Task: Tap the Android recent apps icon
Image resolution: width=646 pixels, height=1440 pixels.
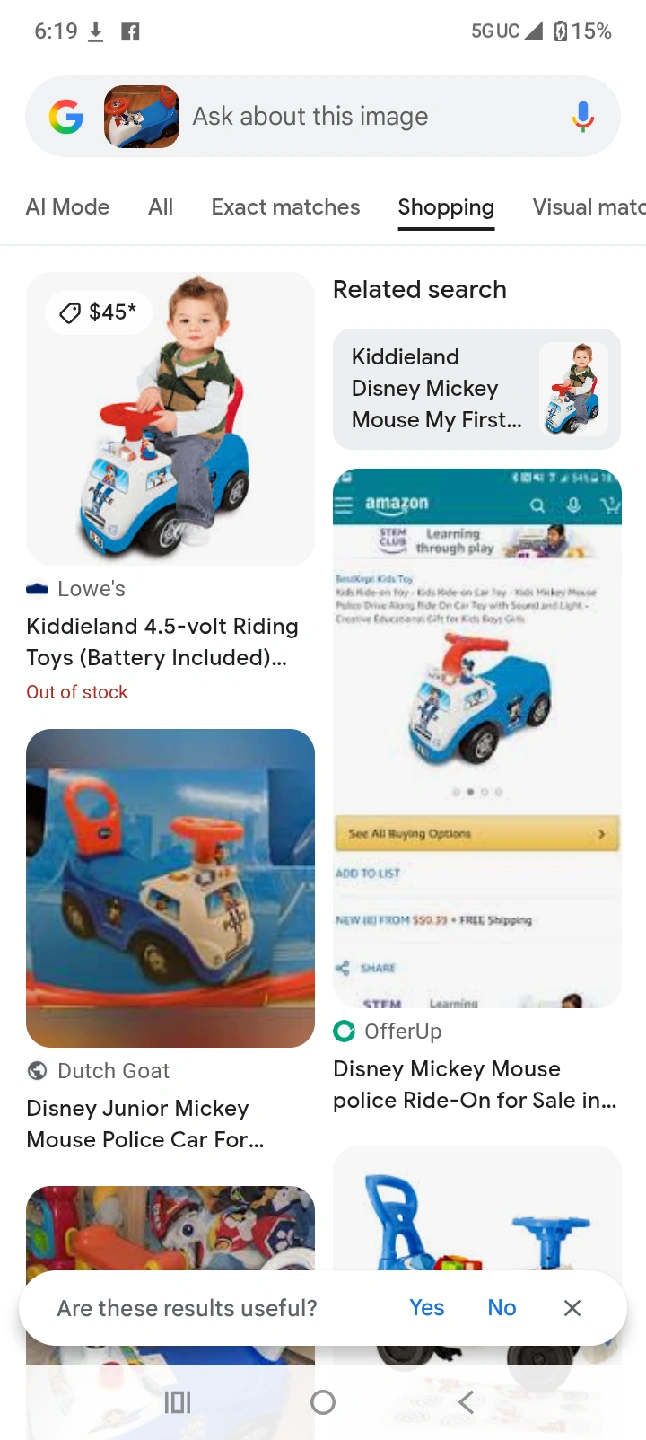Action: point(177,1402)
